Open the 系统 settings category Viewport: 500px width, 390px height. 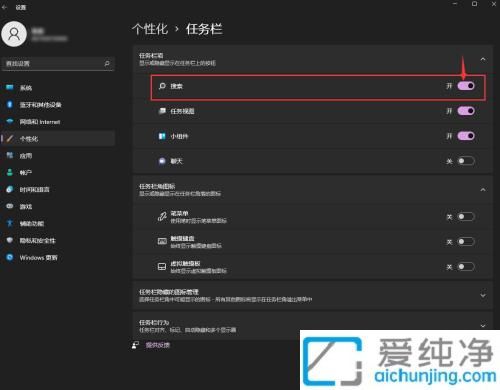[58, 88]
